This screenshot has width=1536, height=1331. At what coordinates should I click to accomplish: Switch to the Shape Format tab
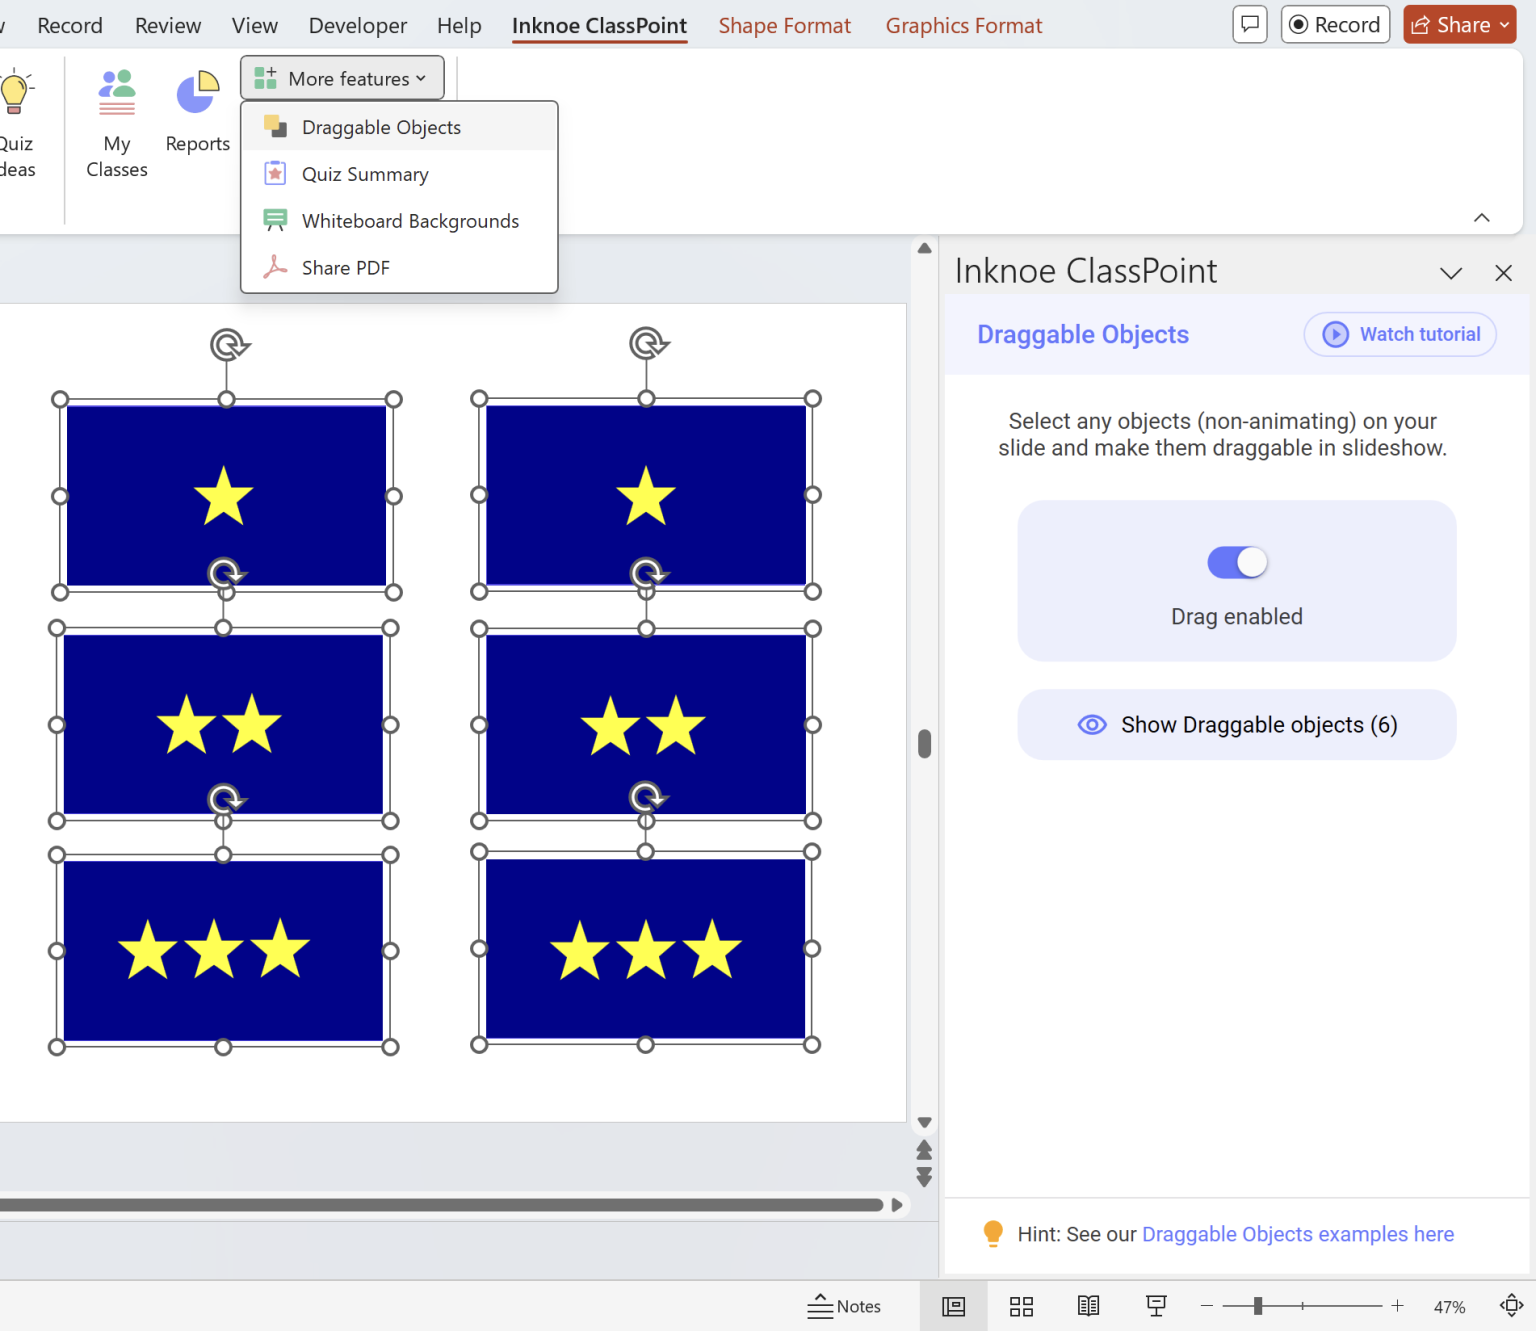point(784,25)
